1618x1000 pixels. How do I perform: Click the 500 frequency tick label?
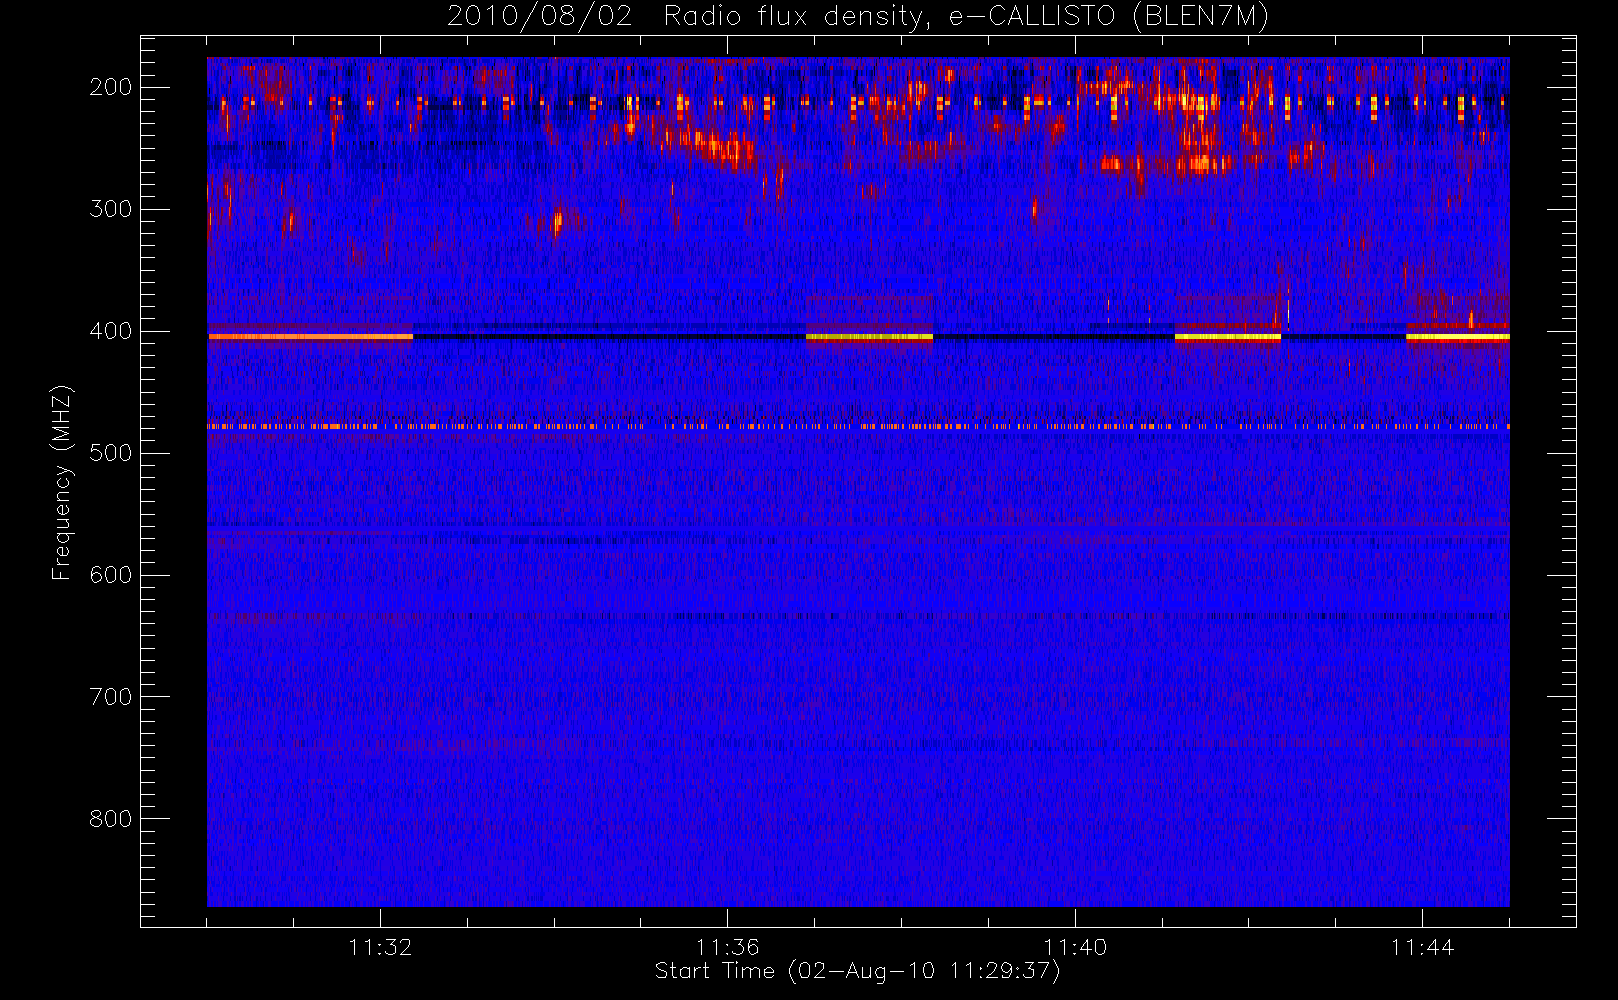pos(110,453)
